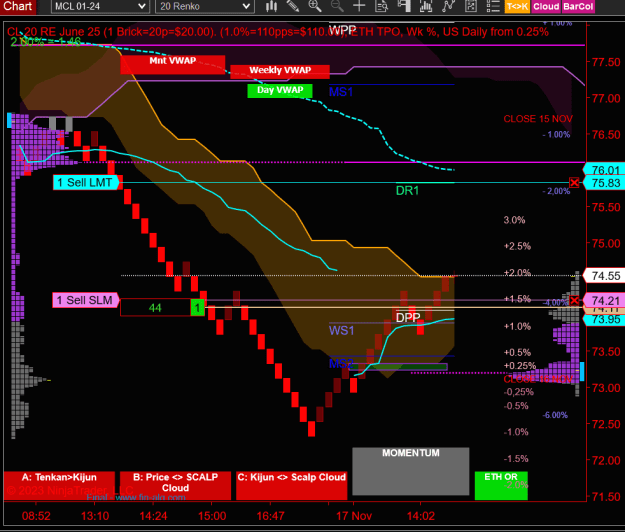Cancel the sell limit order at 75.83
This screenshot has height=532, width=625.
[x=574, y=183]
